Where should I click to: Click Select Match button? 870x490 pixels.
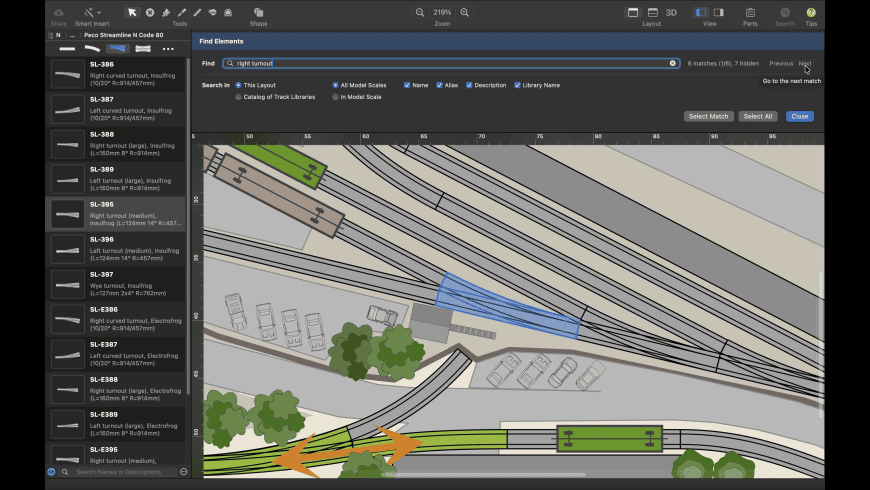point(709,117)
